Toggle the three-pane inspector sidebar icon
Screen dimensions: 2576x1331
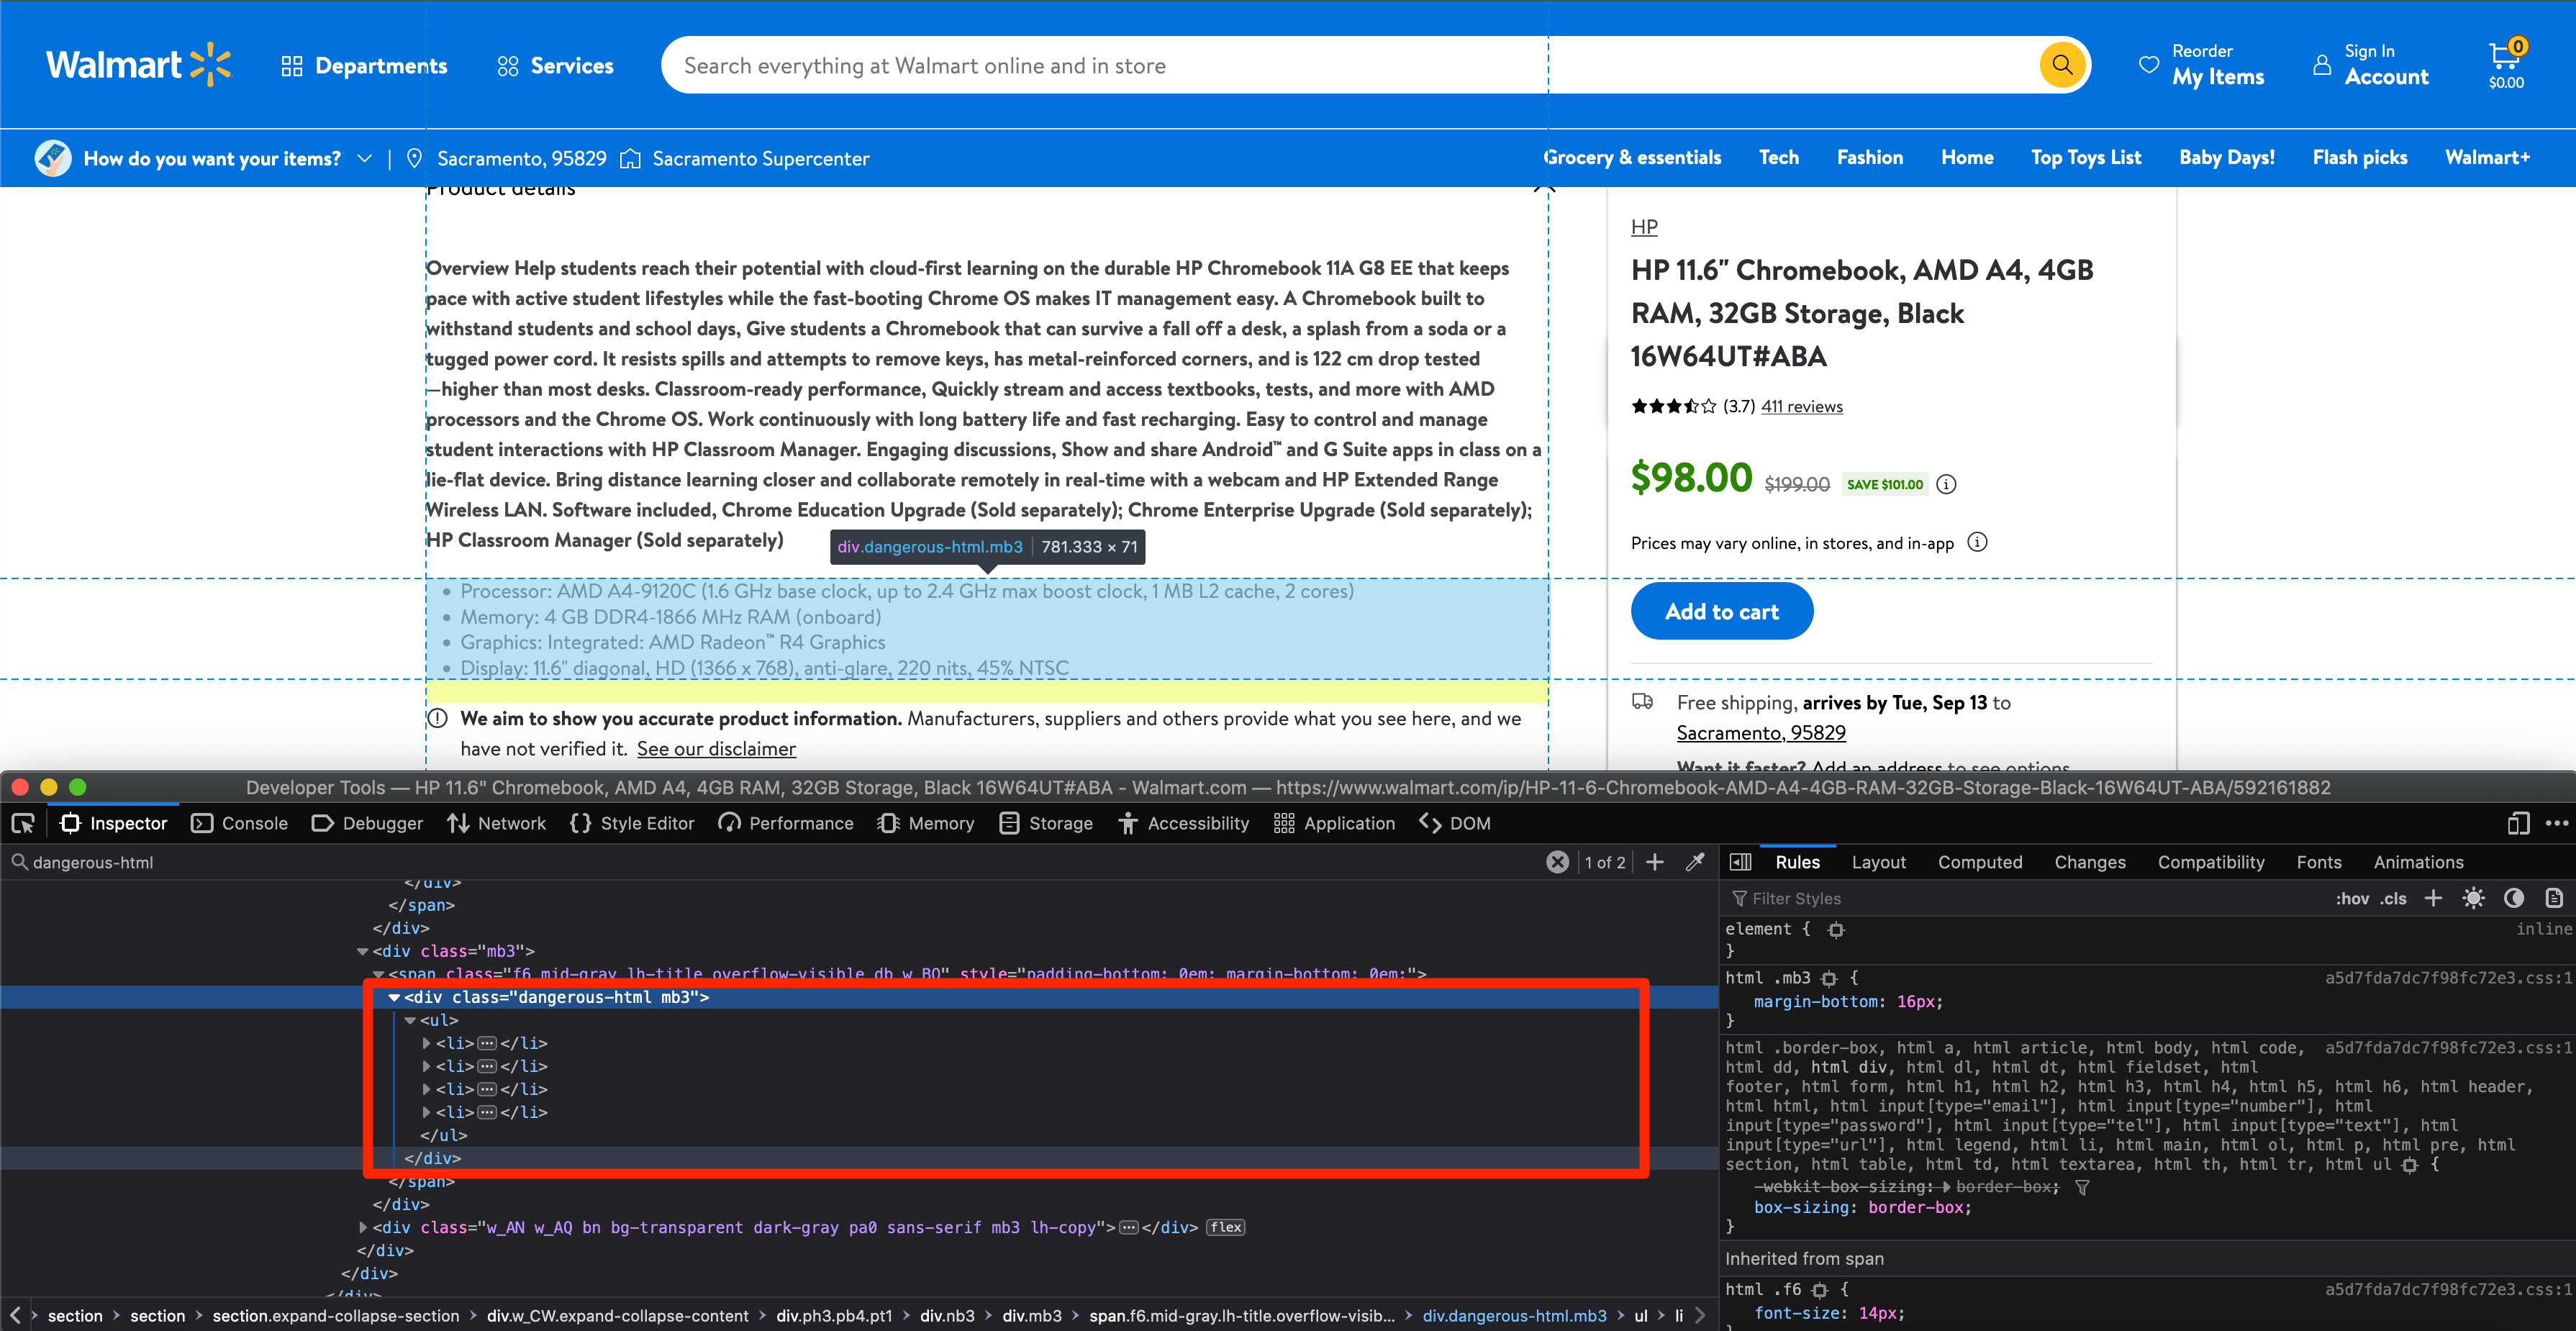[x=1741, y=862]
